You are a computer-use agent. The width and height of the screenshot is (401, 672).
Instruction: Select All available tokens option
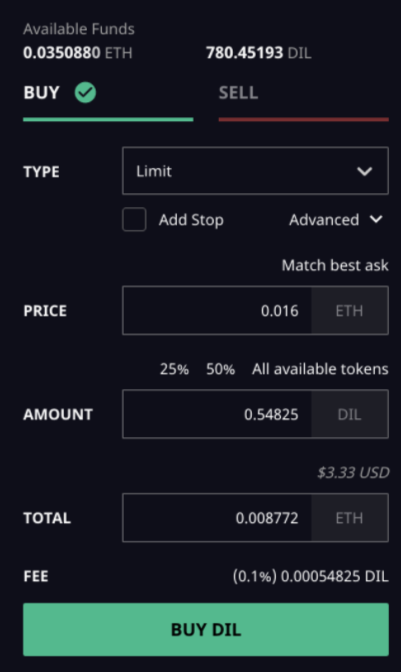(x=320, y=369)
